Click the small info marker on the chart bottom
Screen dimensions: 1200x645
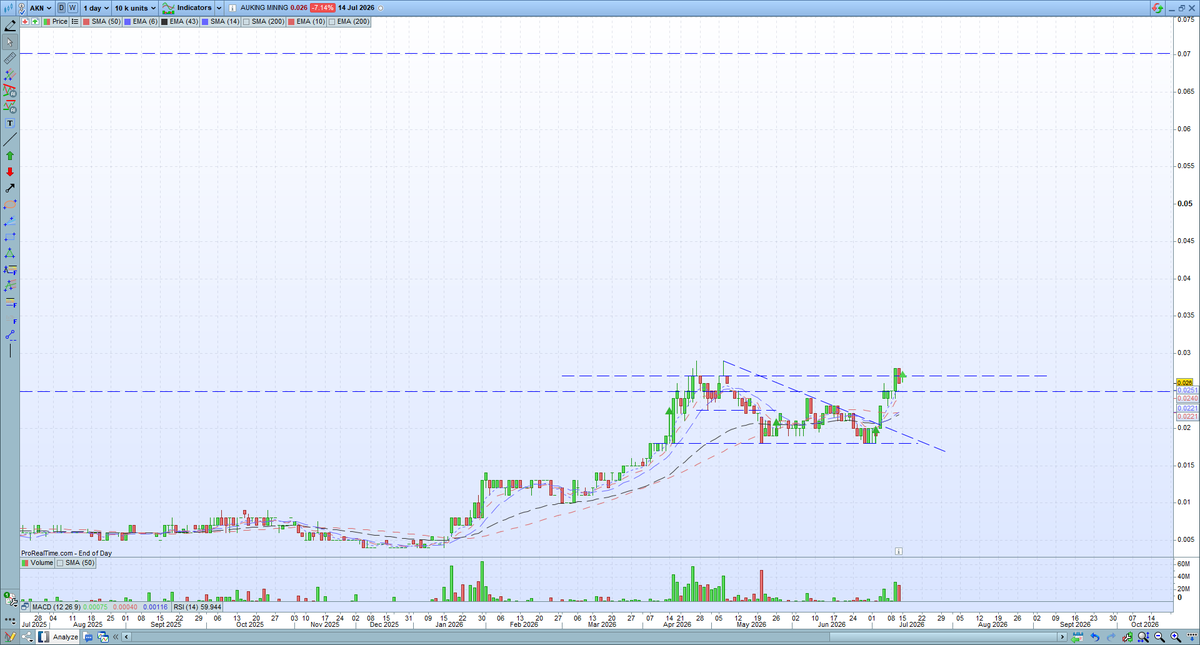click(898, 550)
